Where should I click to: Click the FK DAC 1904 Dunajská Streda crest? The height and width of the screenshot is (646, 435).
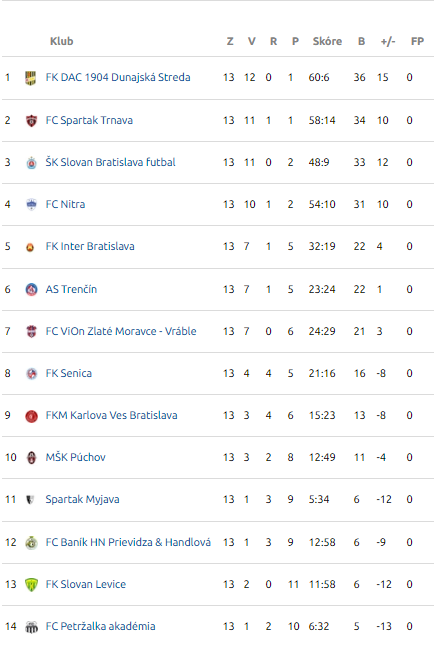click(30, 77)
